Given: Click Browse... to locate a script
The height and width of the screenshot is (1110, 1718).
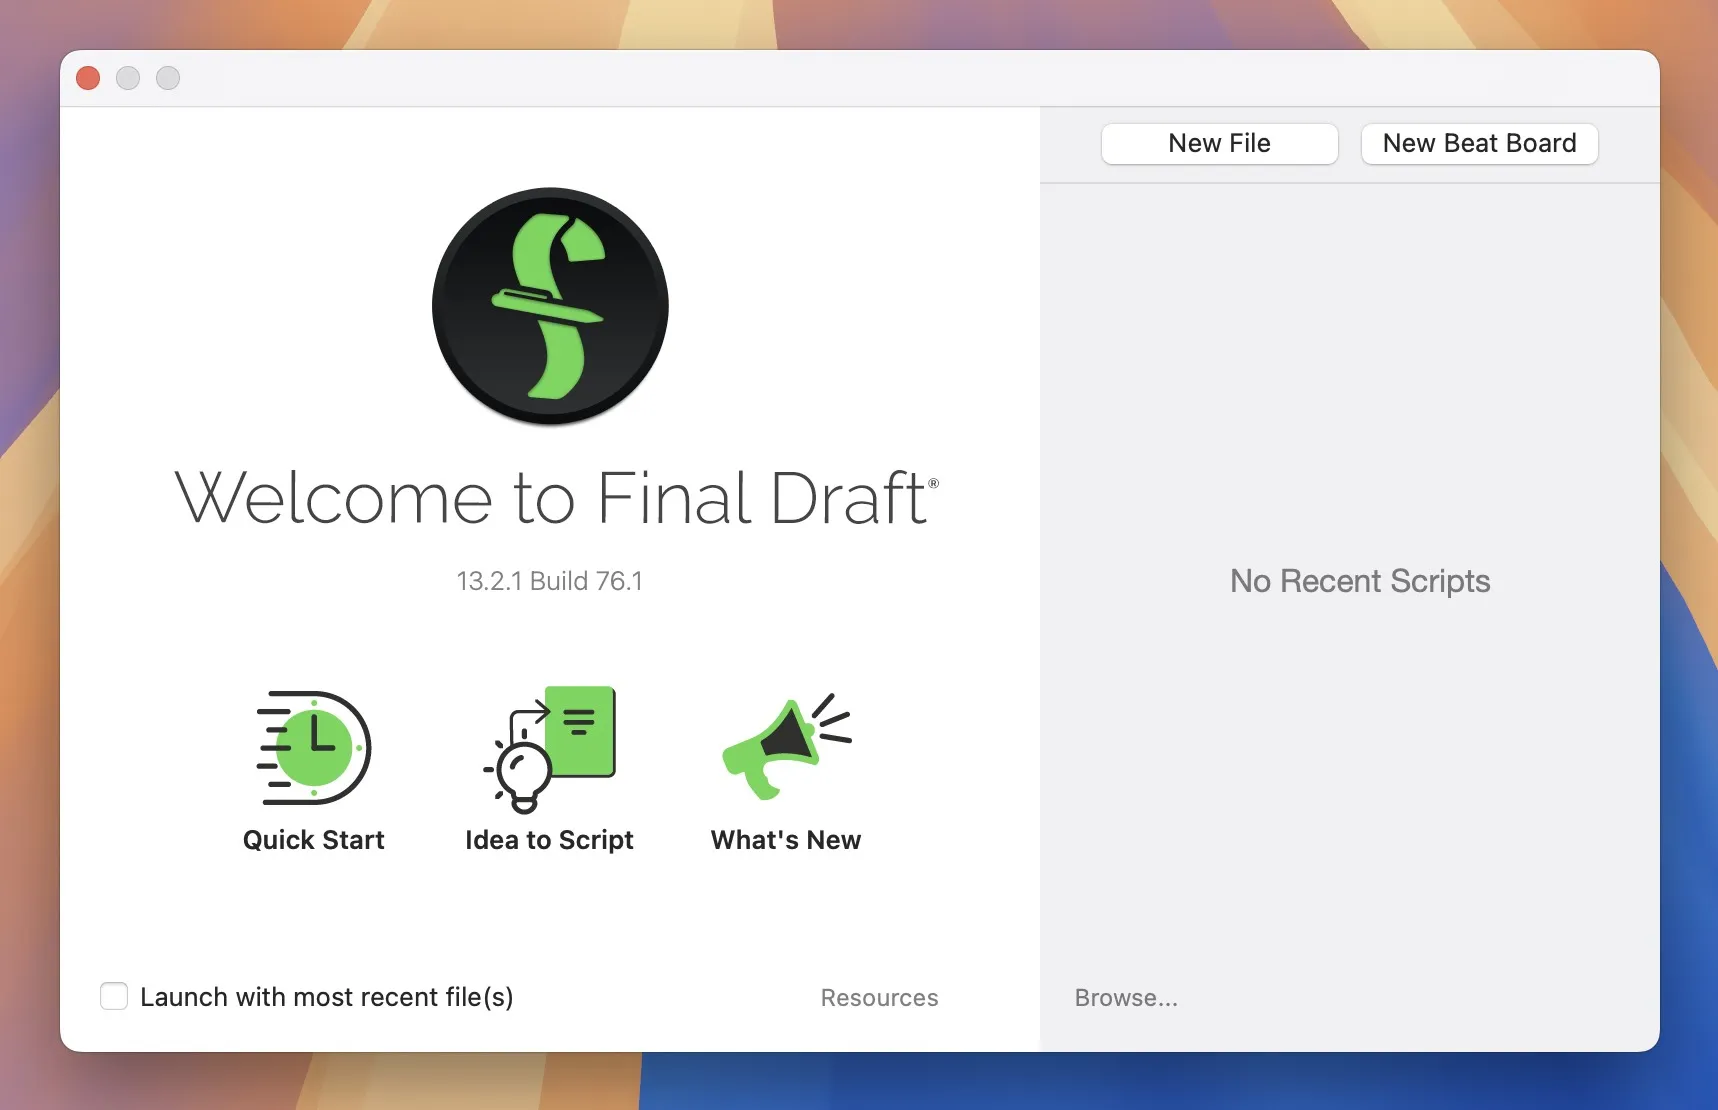Looking at the screenshot, I should pos(1126,998).
